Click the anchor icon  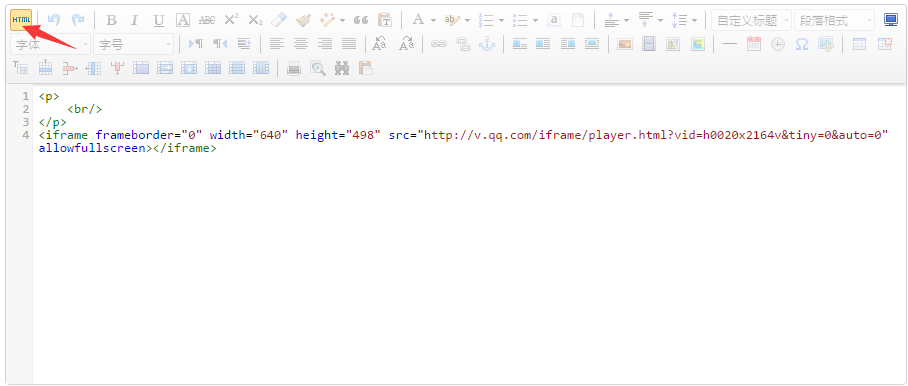click(x=487, y=44)
